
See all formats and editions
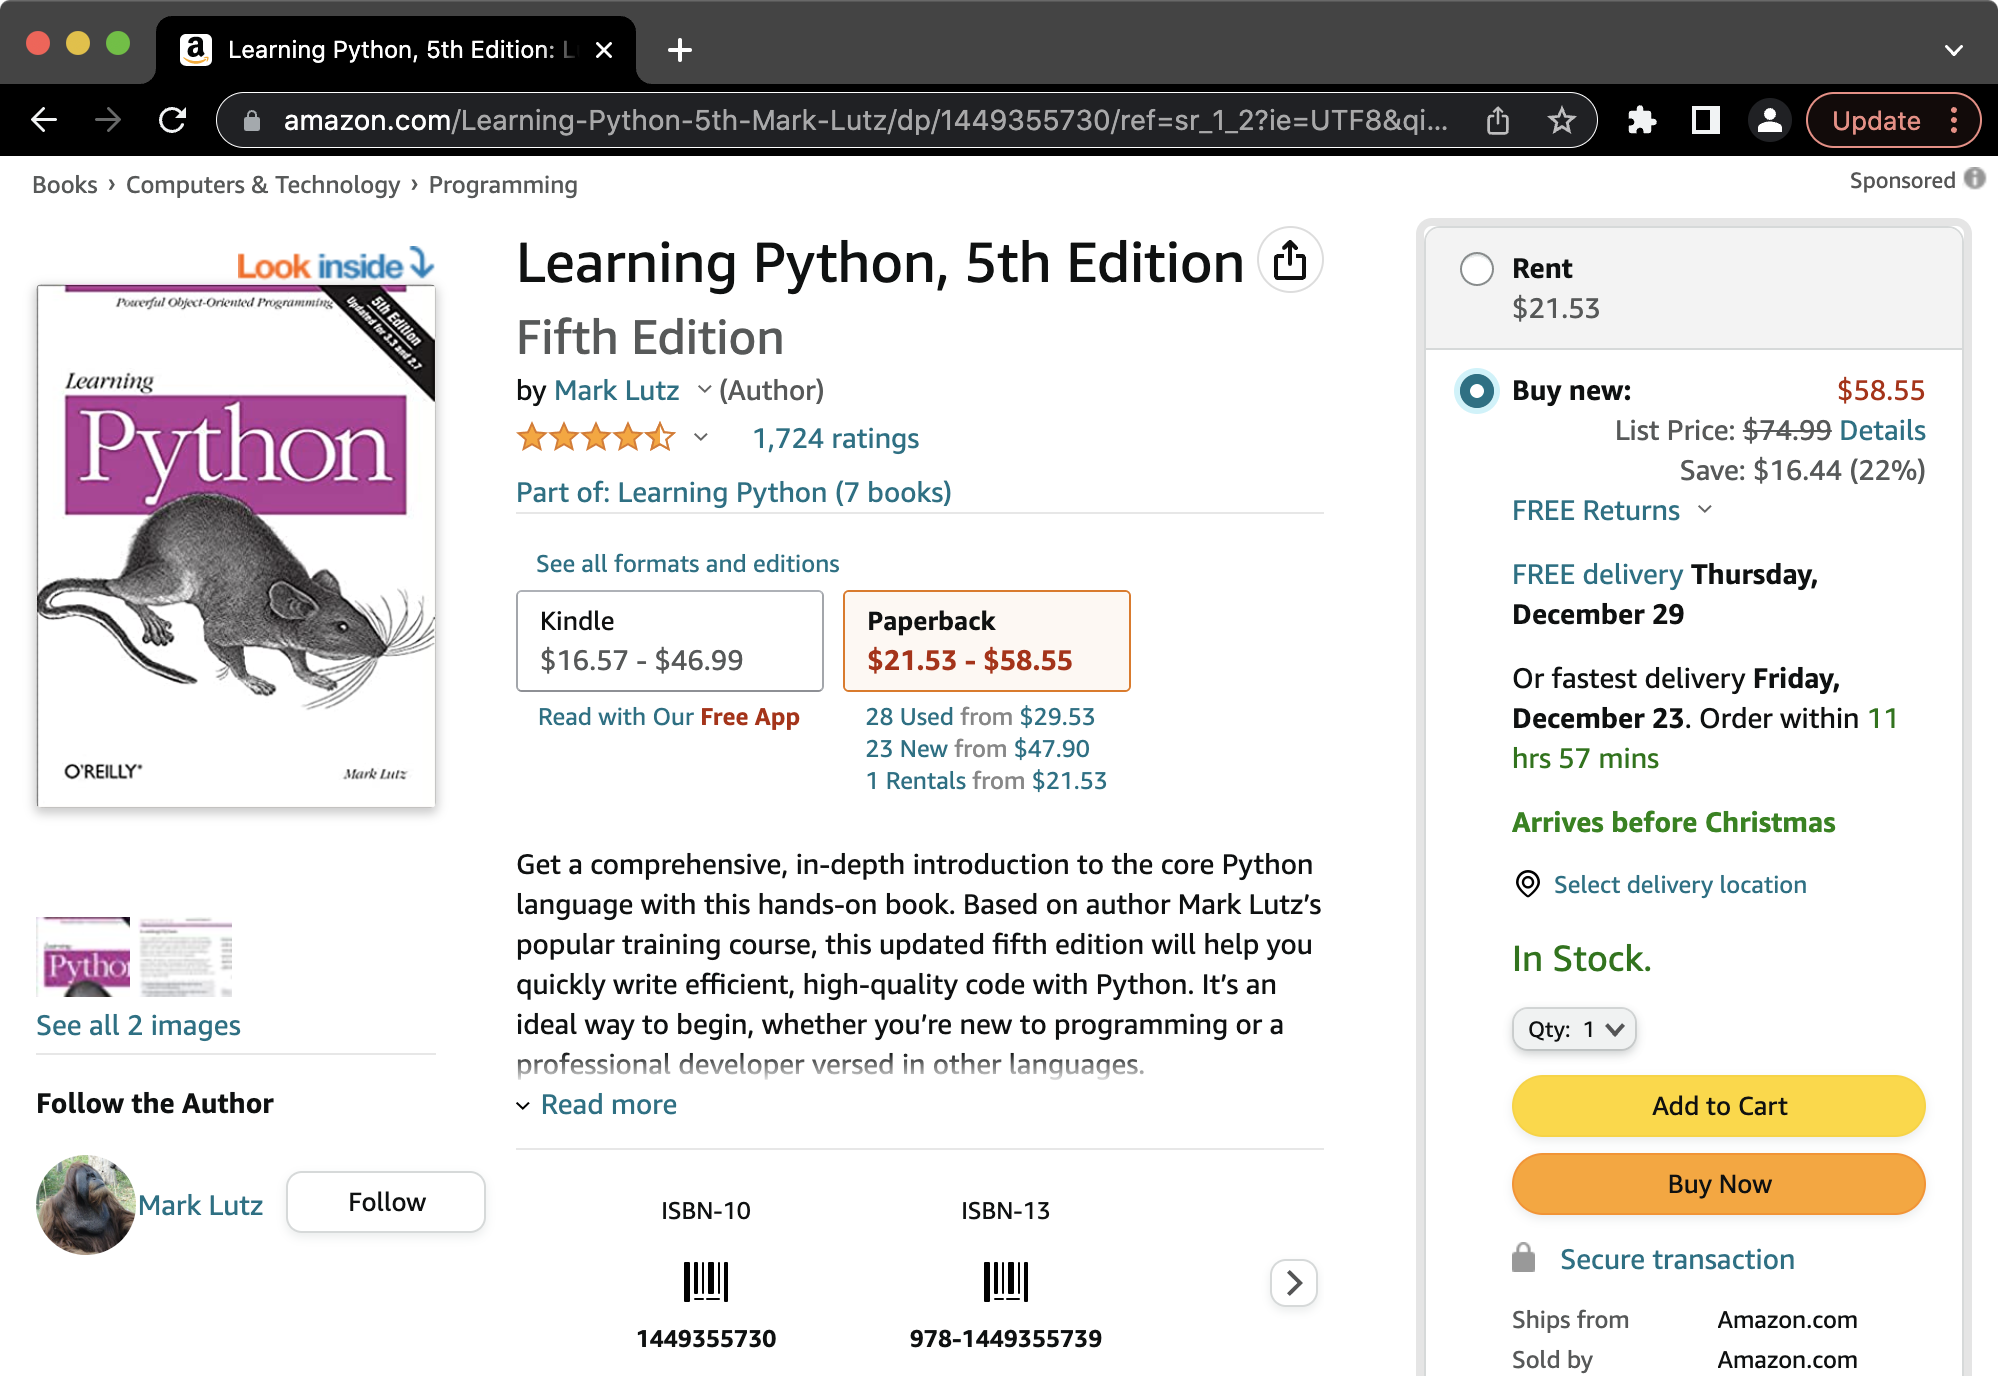pos(688,564)
